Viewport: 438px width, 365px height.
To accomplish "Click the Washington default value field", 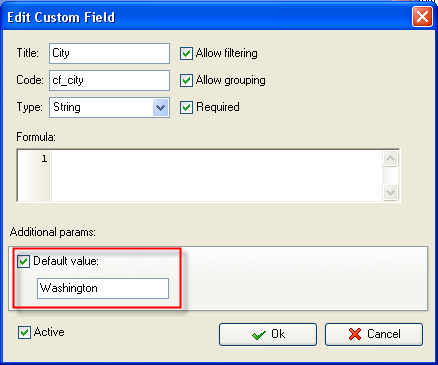I will tap(103, 288).
